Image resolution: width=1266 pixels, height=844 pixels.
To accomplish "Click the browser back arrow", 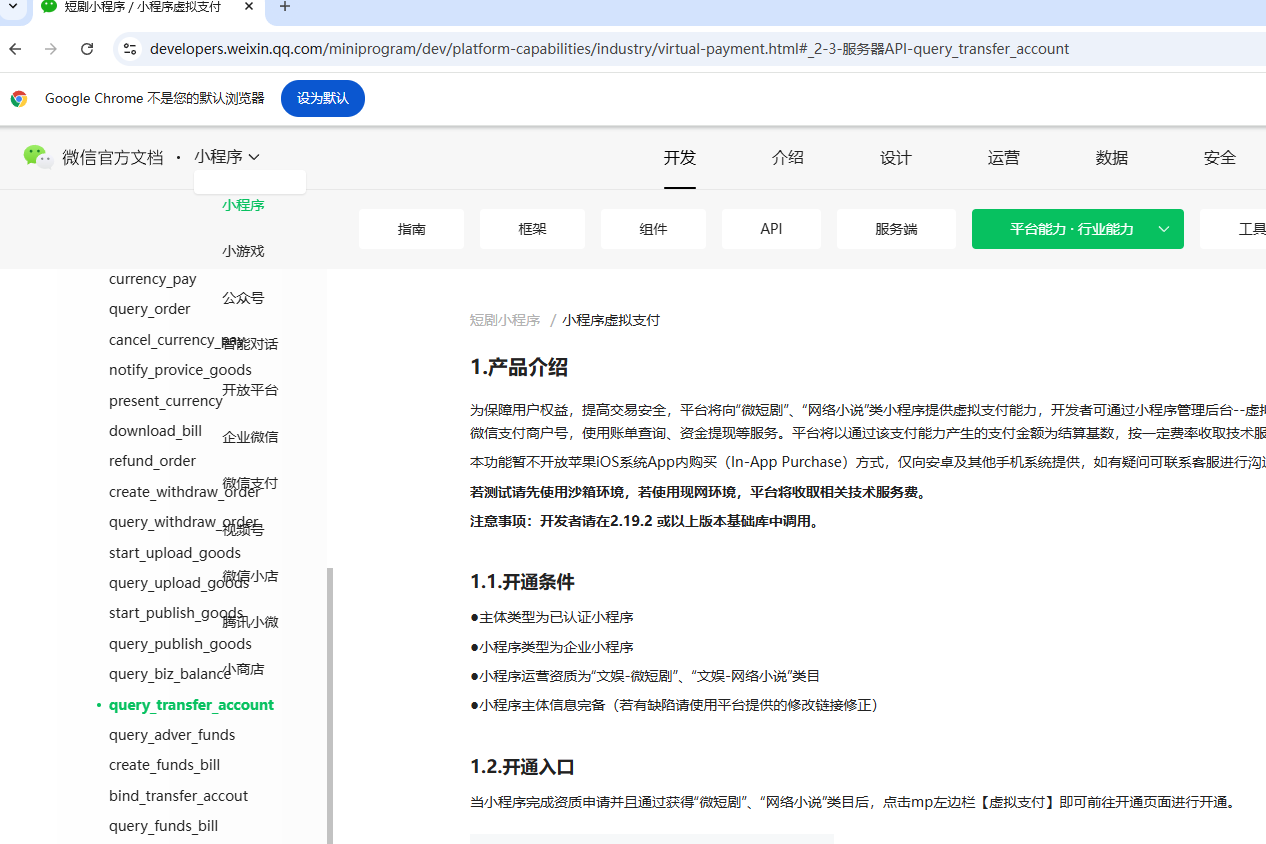I will point(15,49).
